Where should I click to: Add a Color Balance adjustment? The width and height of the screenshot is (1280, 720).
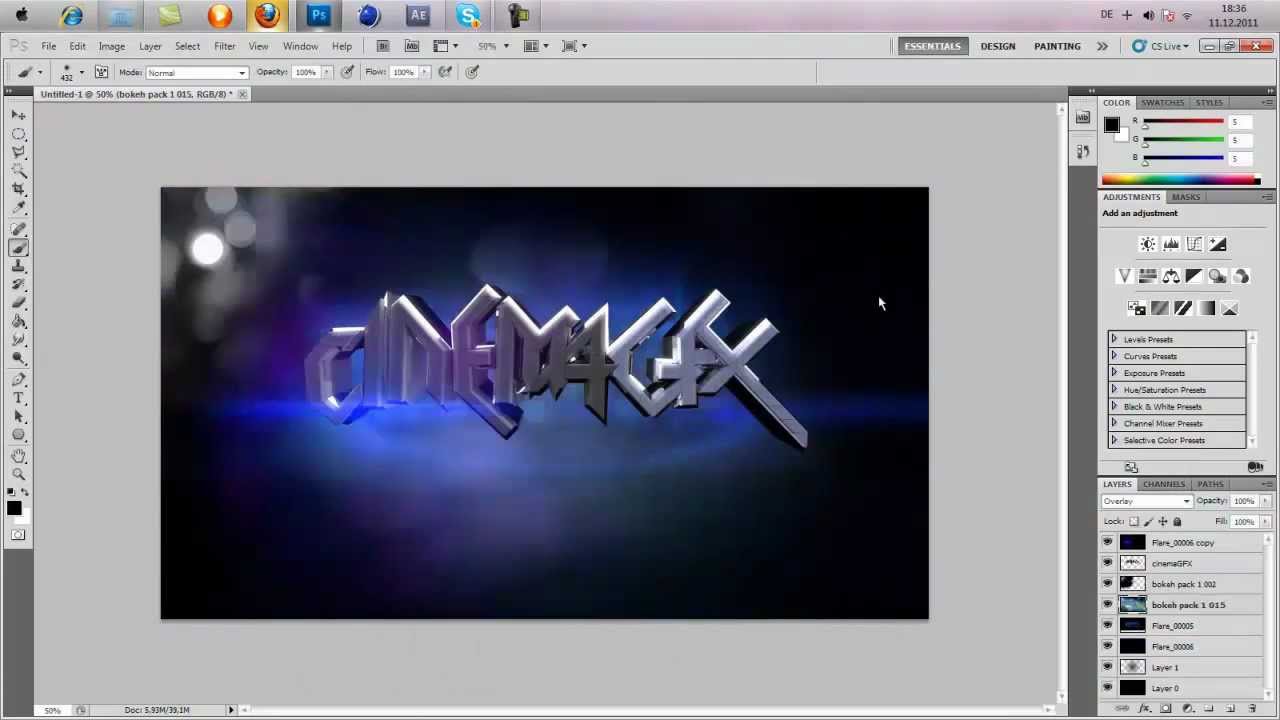coord(1171,276)
